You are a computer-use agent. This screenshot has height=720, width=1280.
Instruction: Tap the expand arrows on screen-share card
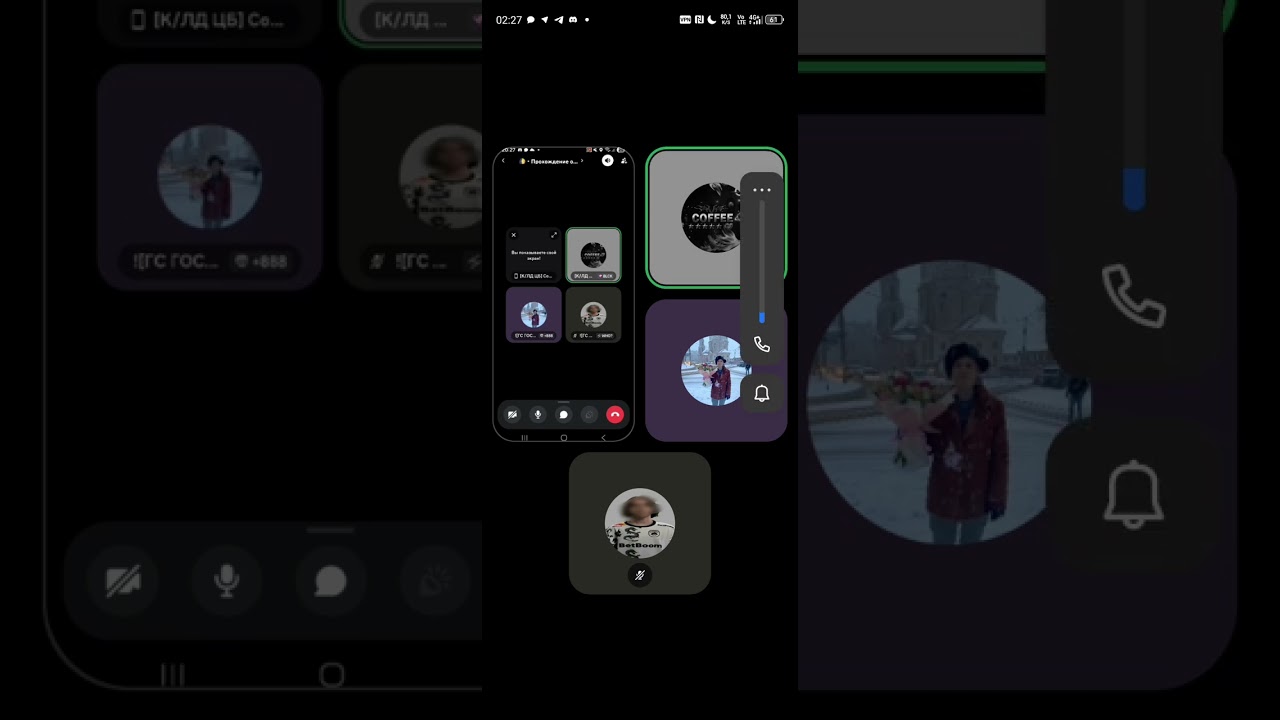pos(554,235)
